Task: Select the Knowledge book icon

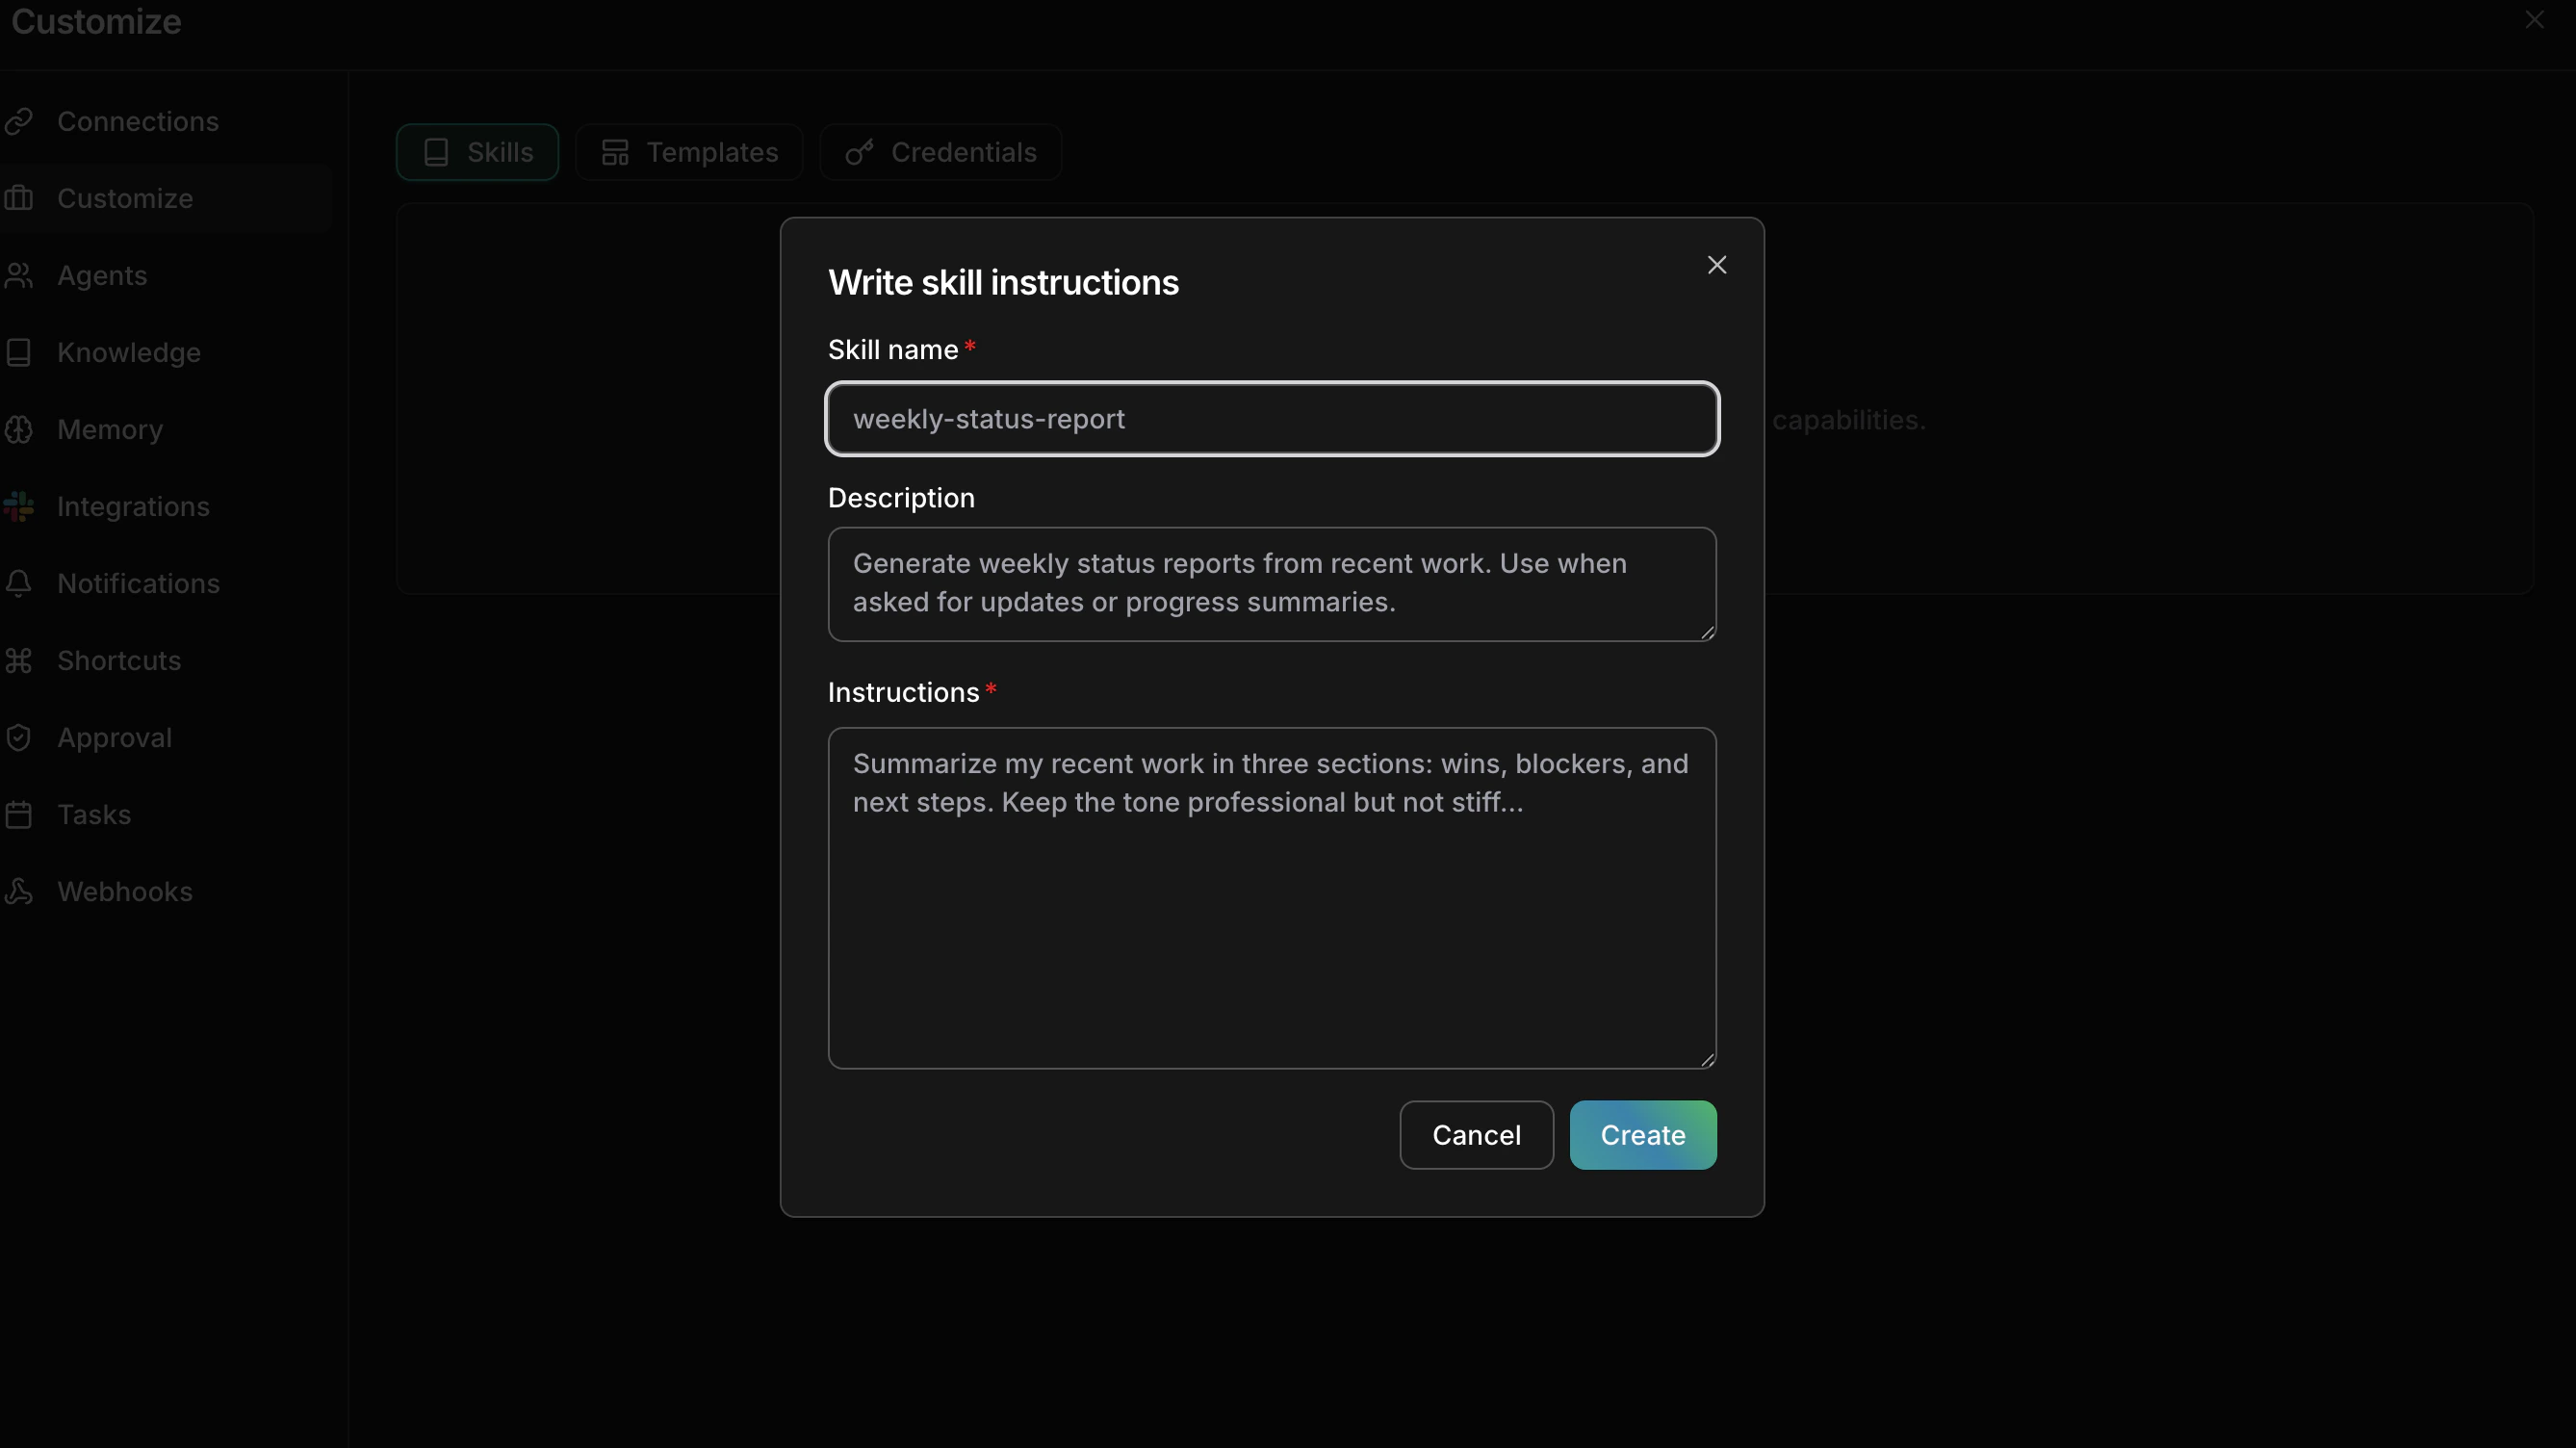Action: tap(21, 352)
